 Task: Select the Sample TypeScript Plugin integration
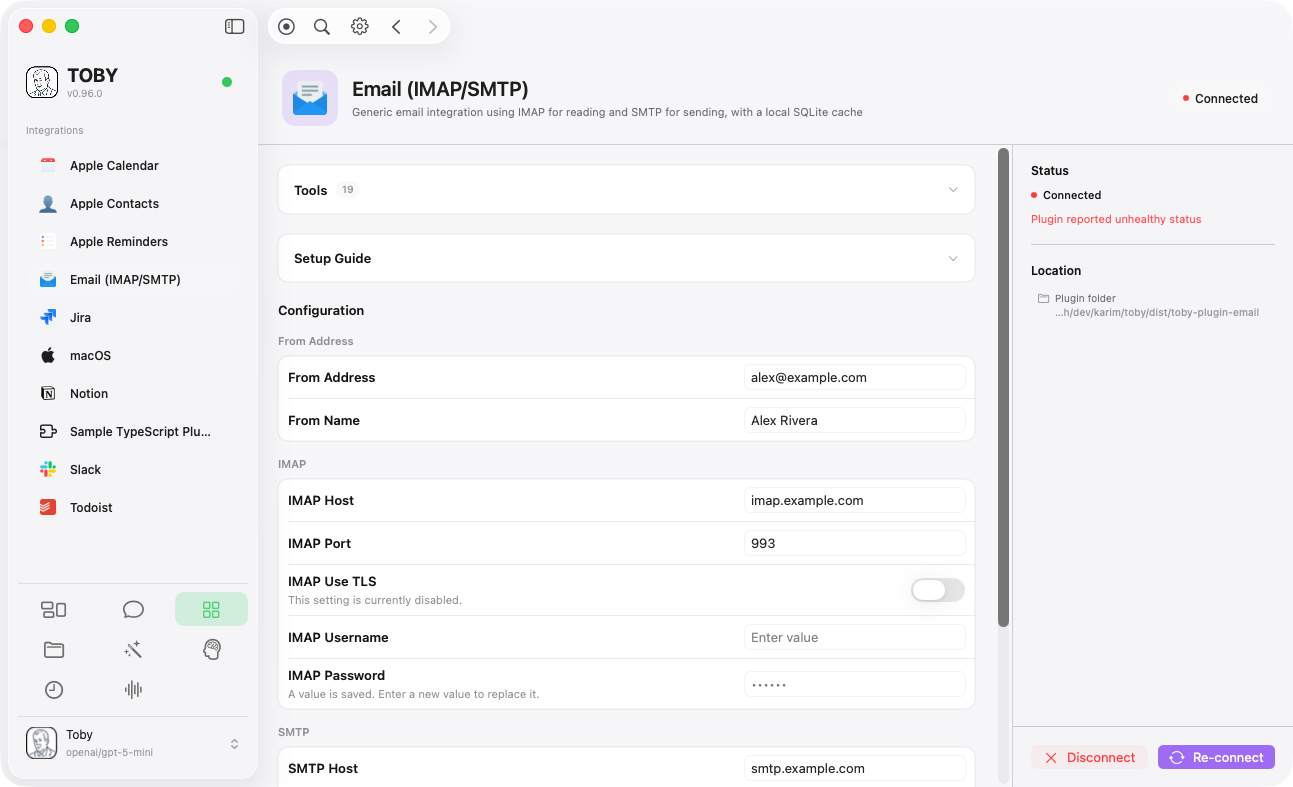click(133, 432)
